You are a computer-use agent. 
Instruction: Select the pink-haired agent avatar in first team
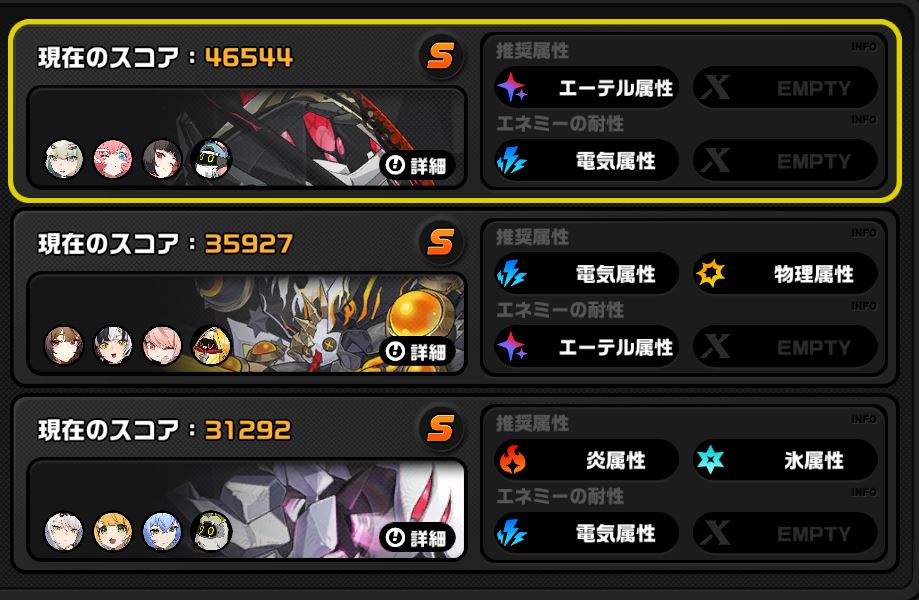[113, 159]
